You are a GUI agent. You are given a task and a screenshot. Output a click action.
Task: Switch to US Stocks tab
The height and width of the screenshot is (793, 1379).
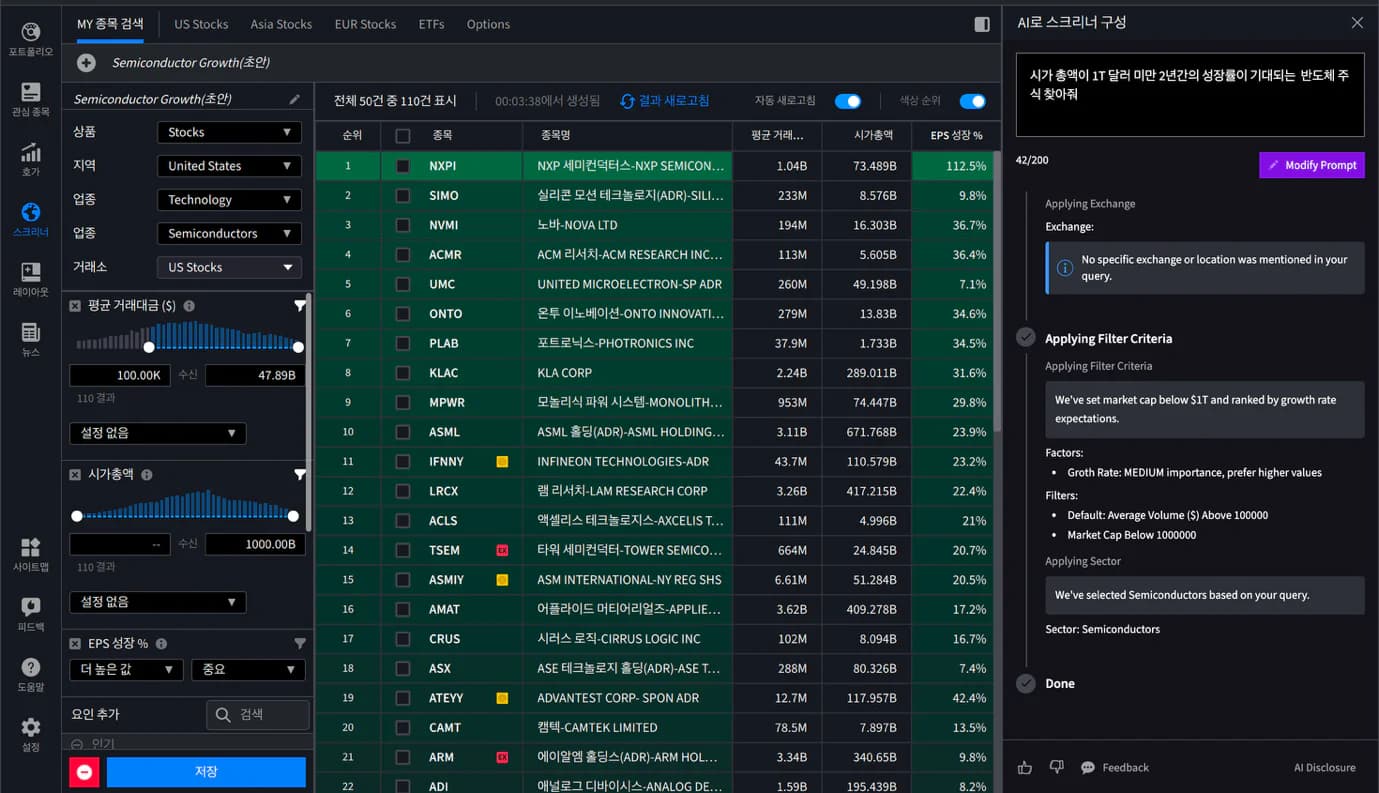pyautogui.click(x=201, y=24)
